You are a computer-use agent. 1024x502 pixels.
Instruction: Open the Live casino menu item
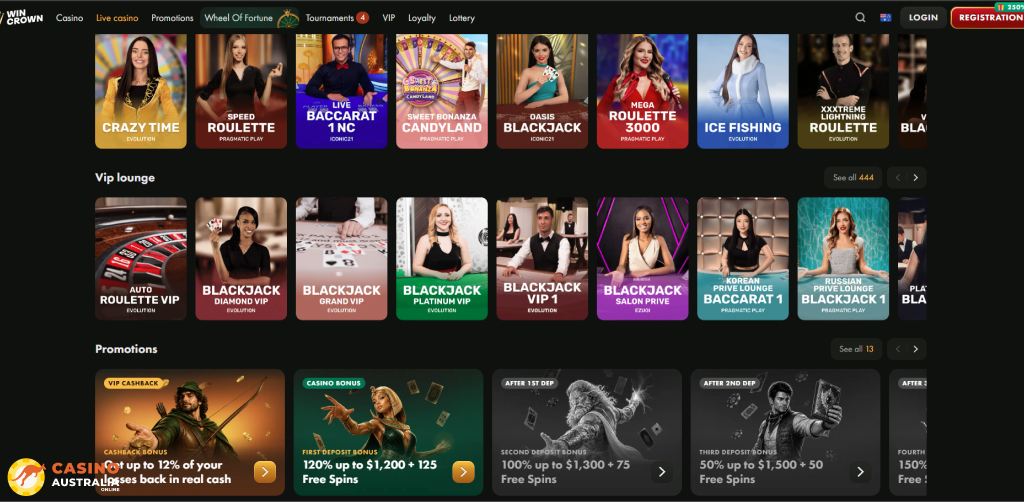click(x=117, y=18)
